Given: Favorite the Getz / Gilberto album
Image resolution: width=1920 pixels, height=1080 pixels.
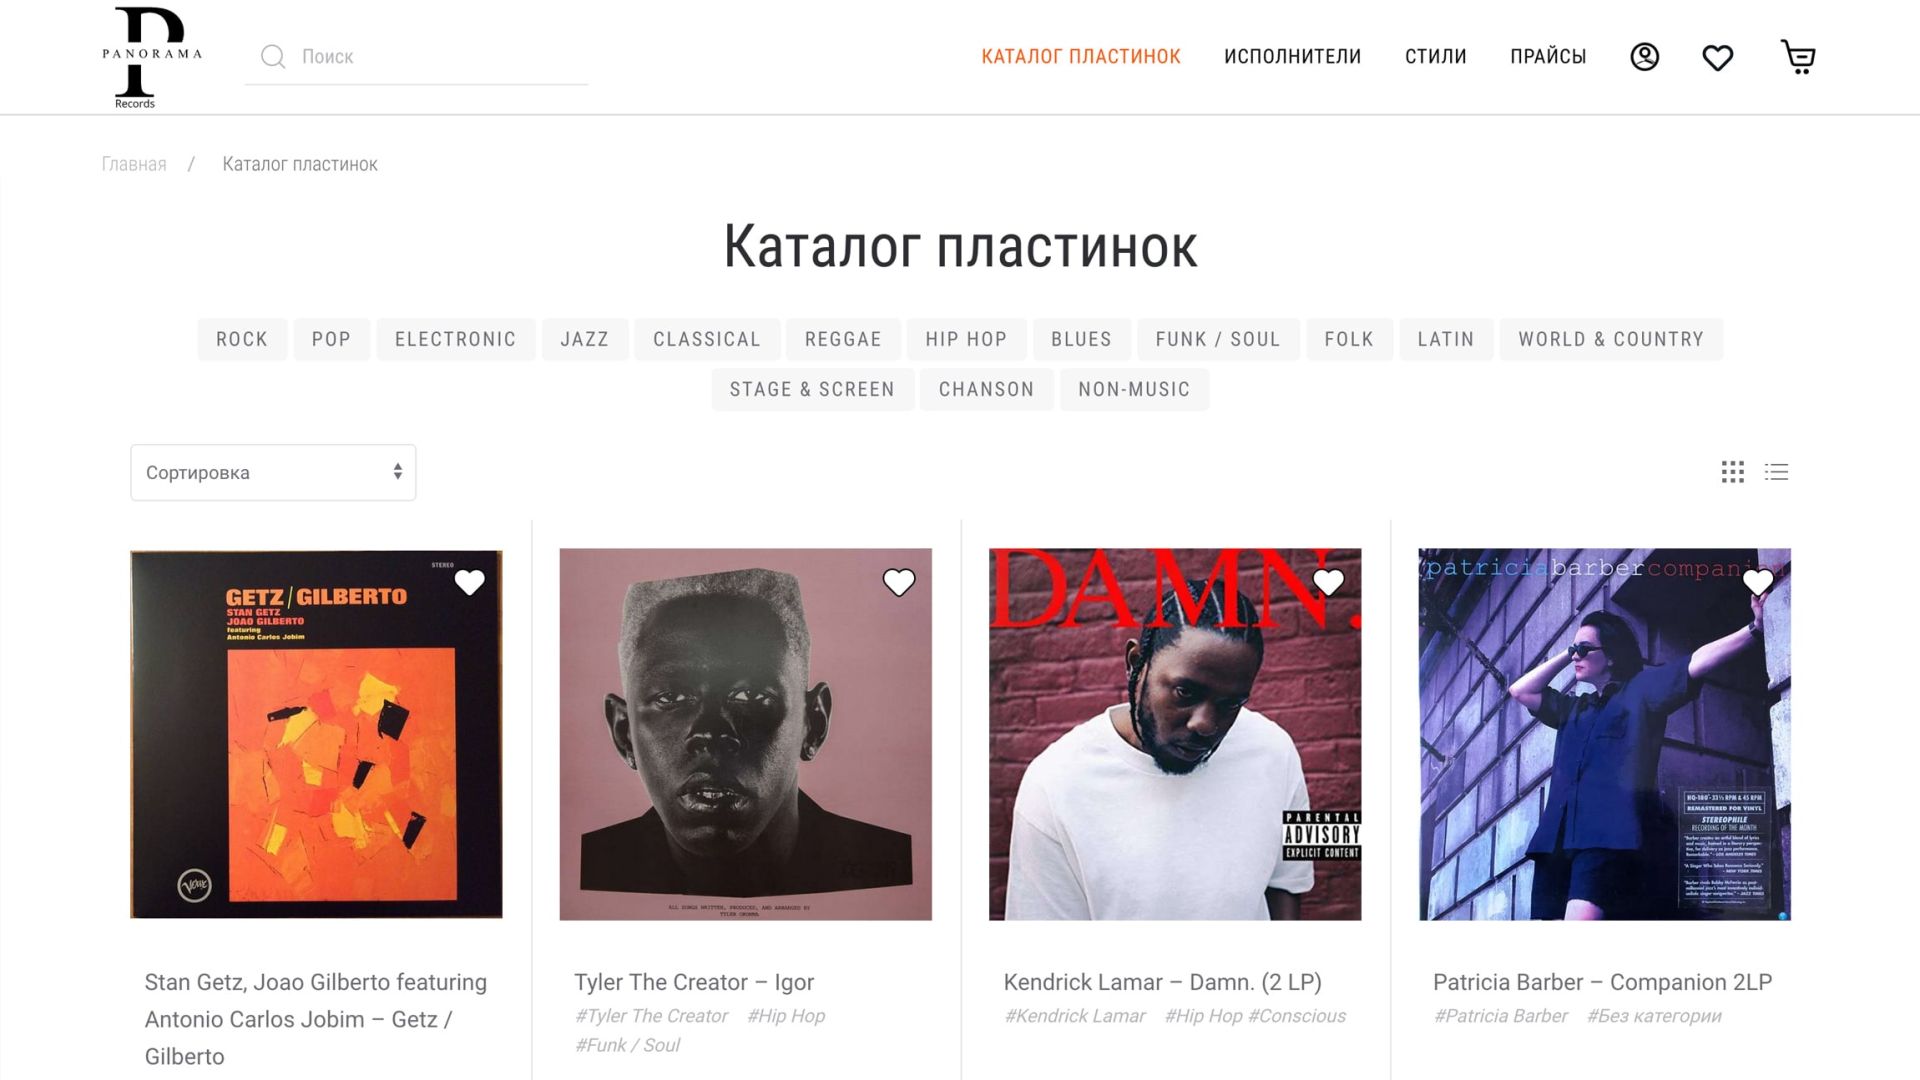Looking at the screenshot, I should (x=469, y=582).
